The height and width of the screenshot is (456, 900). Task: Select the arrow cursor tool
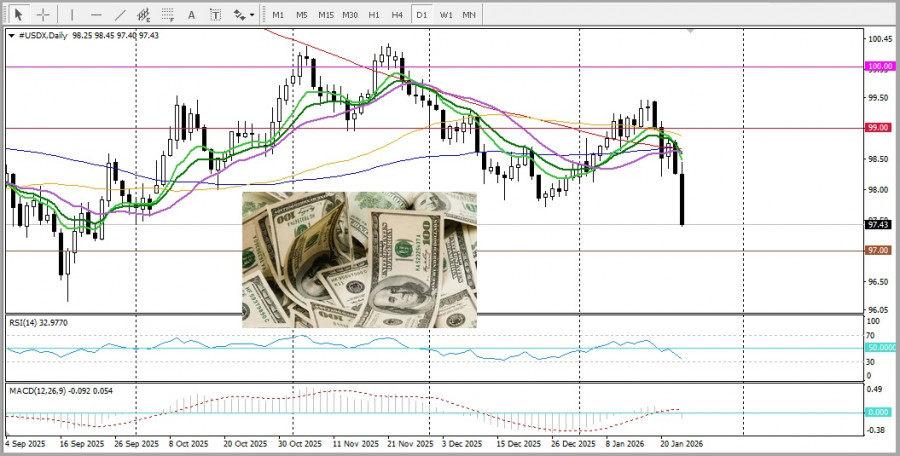coord(18,15)
